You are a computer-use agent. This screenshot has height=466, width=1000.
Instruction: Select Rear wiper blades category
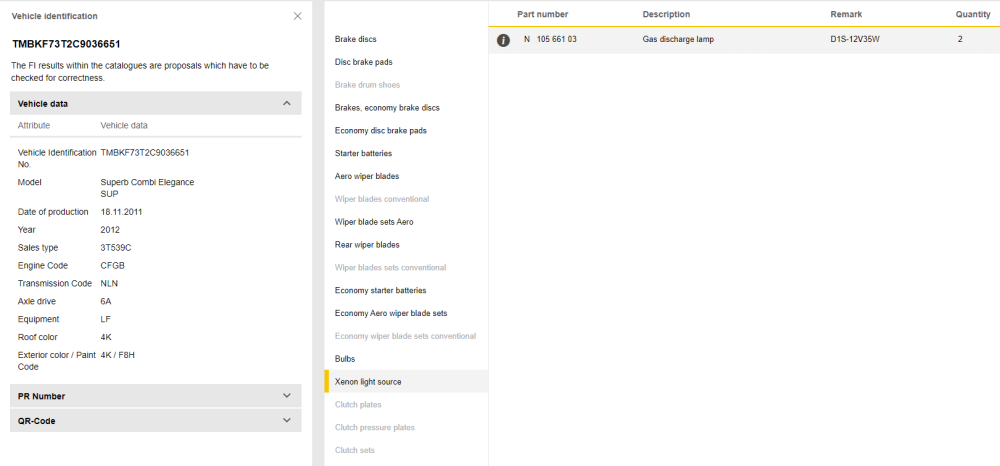(367, 245)
